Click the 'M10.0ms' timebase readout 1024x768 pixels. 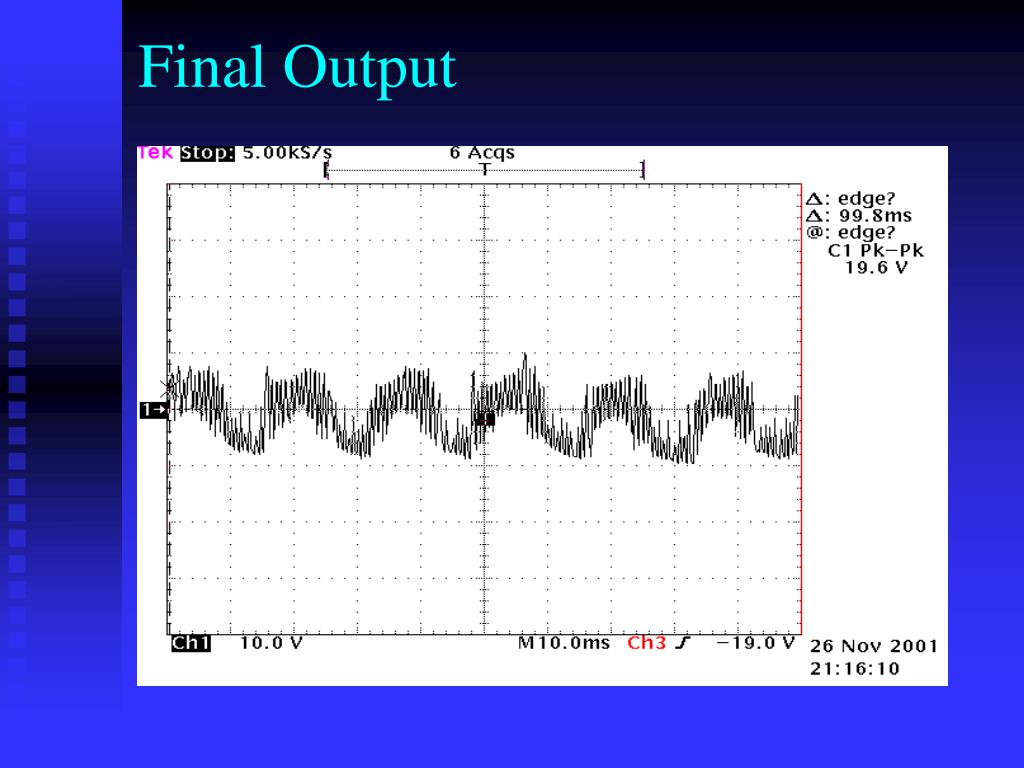[x=564, y=643]
